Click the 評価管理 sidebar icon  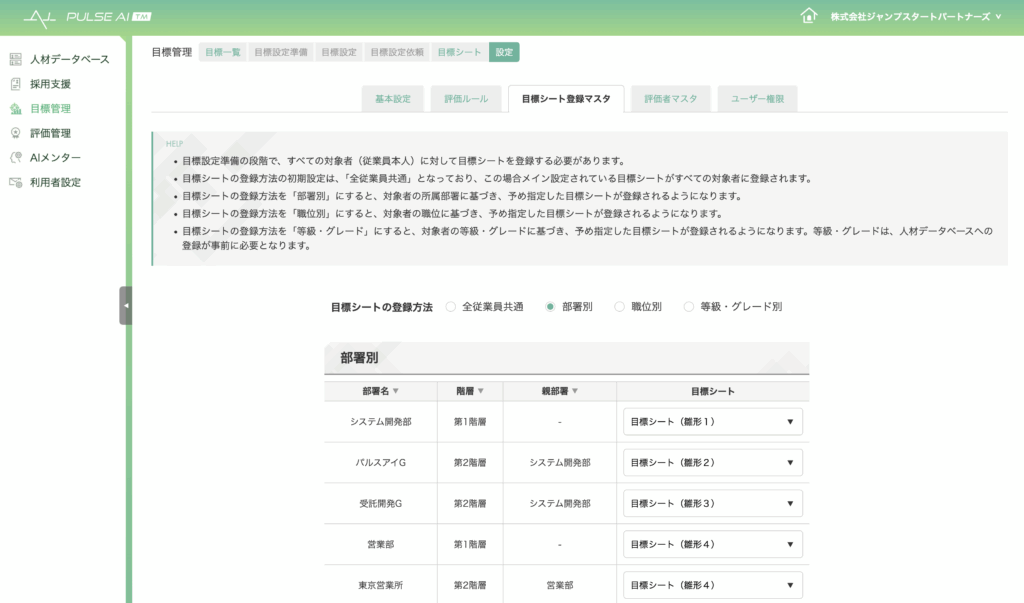click(x=15, y=133)
